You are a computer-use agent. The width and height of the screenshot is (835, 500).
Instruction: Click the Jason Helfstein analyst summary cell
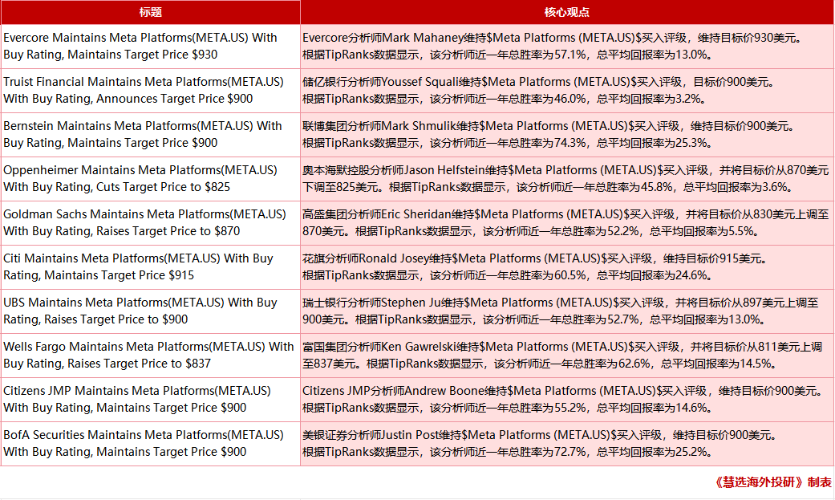click(x=567, y=179)
